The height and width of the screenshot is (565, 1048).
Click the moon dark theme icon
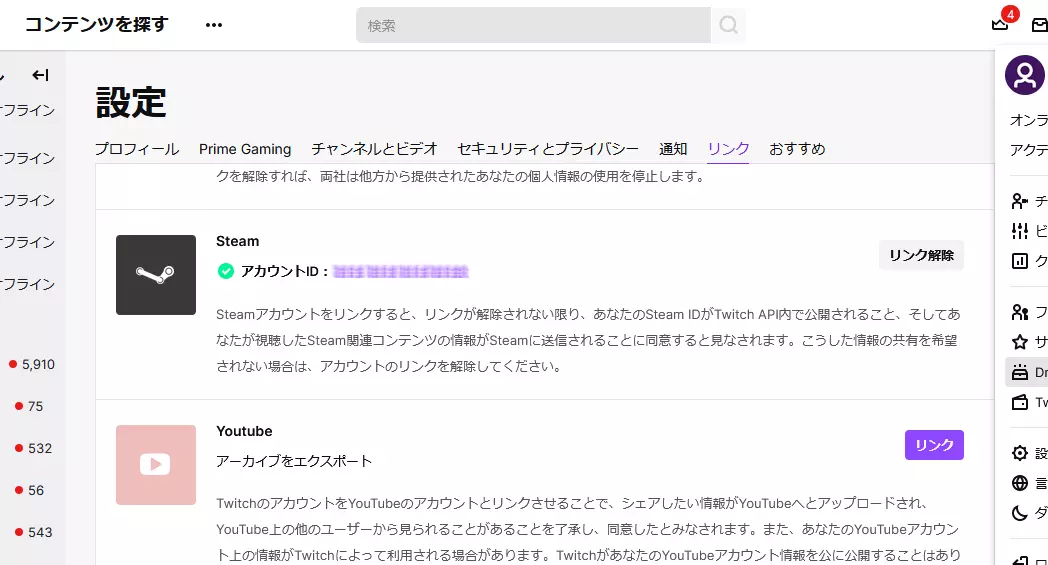pos(1019,513)
